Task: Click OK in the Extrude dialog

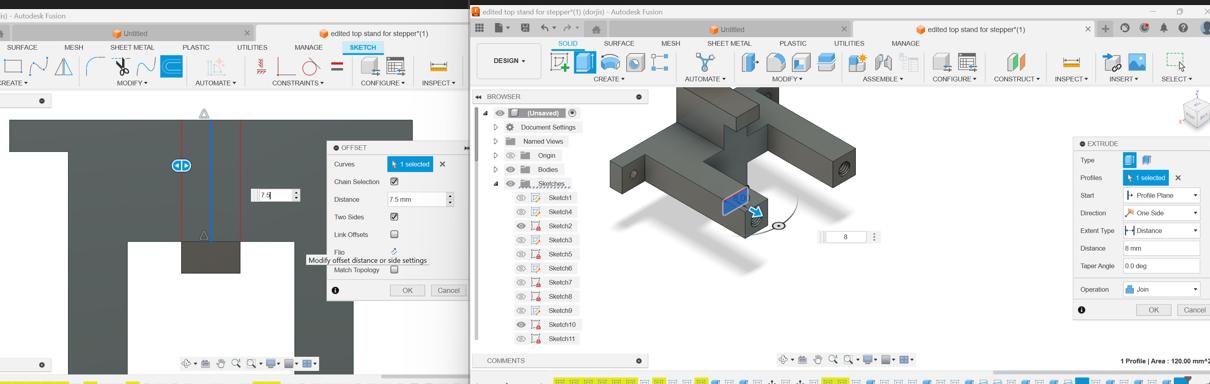Action: (x=1153, y=310)
